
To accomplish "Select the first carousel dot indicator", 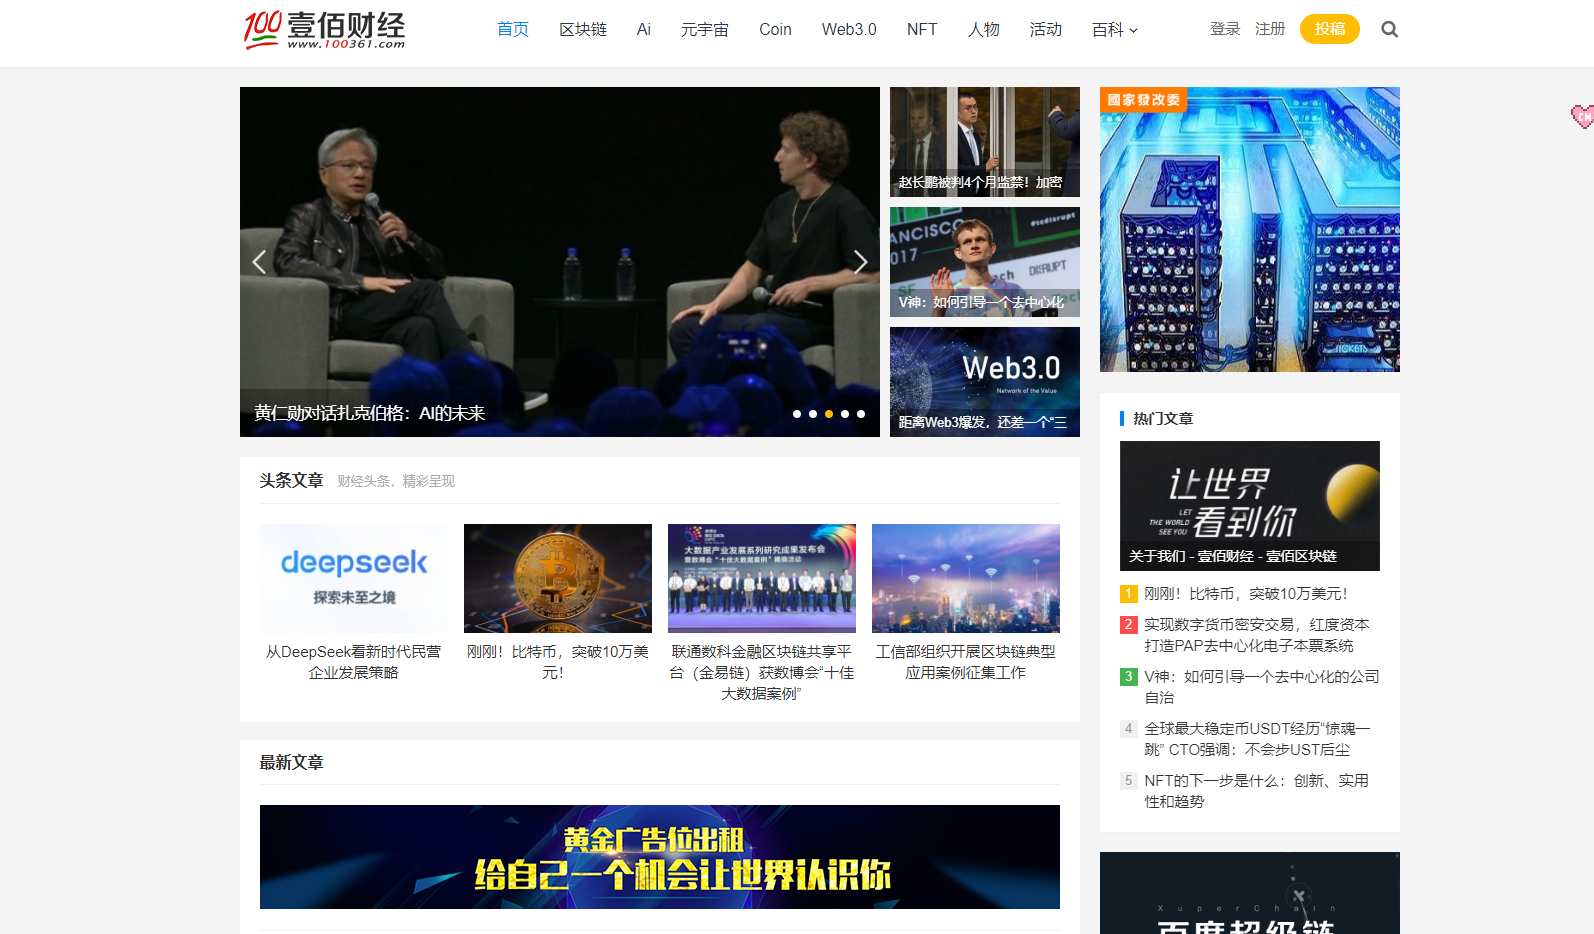I will (797, 414).
